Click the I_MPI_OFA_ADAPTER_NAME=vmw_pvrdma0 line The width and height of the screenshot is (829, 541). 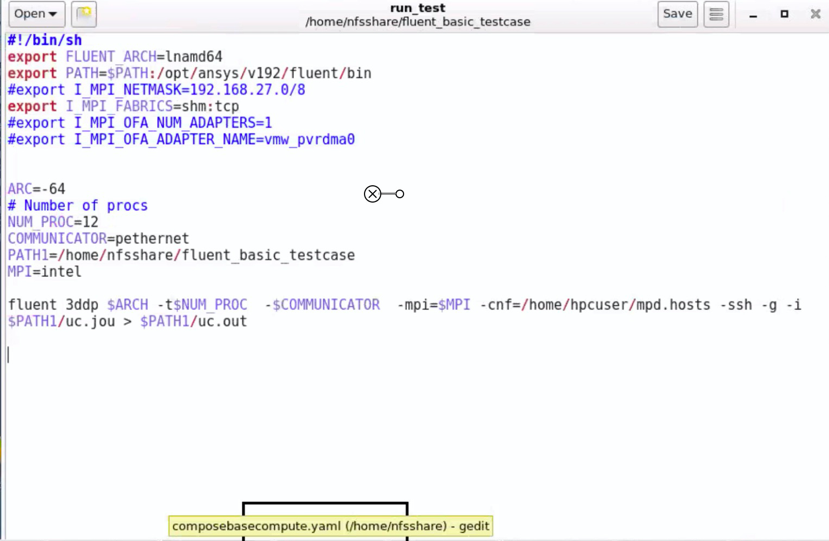[x=181, y=139]
